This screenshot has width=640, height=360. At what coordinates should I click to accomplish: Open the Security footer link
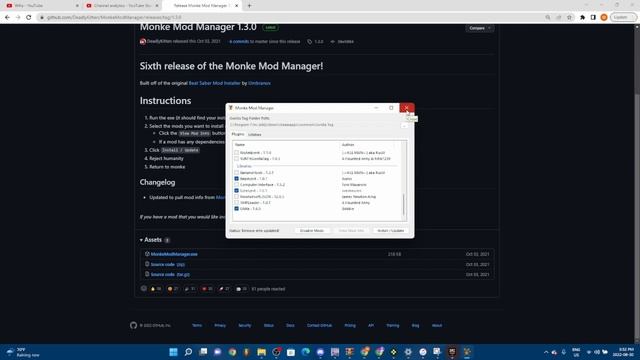tap(245, 326)
